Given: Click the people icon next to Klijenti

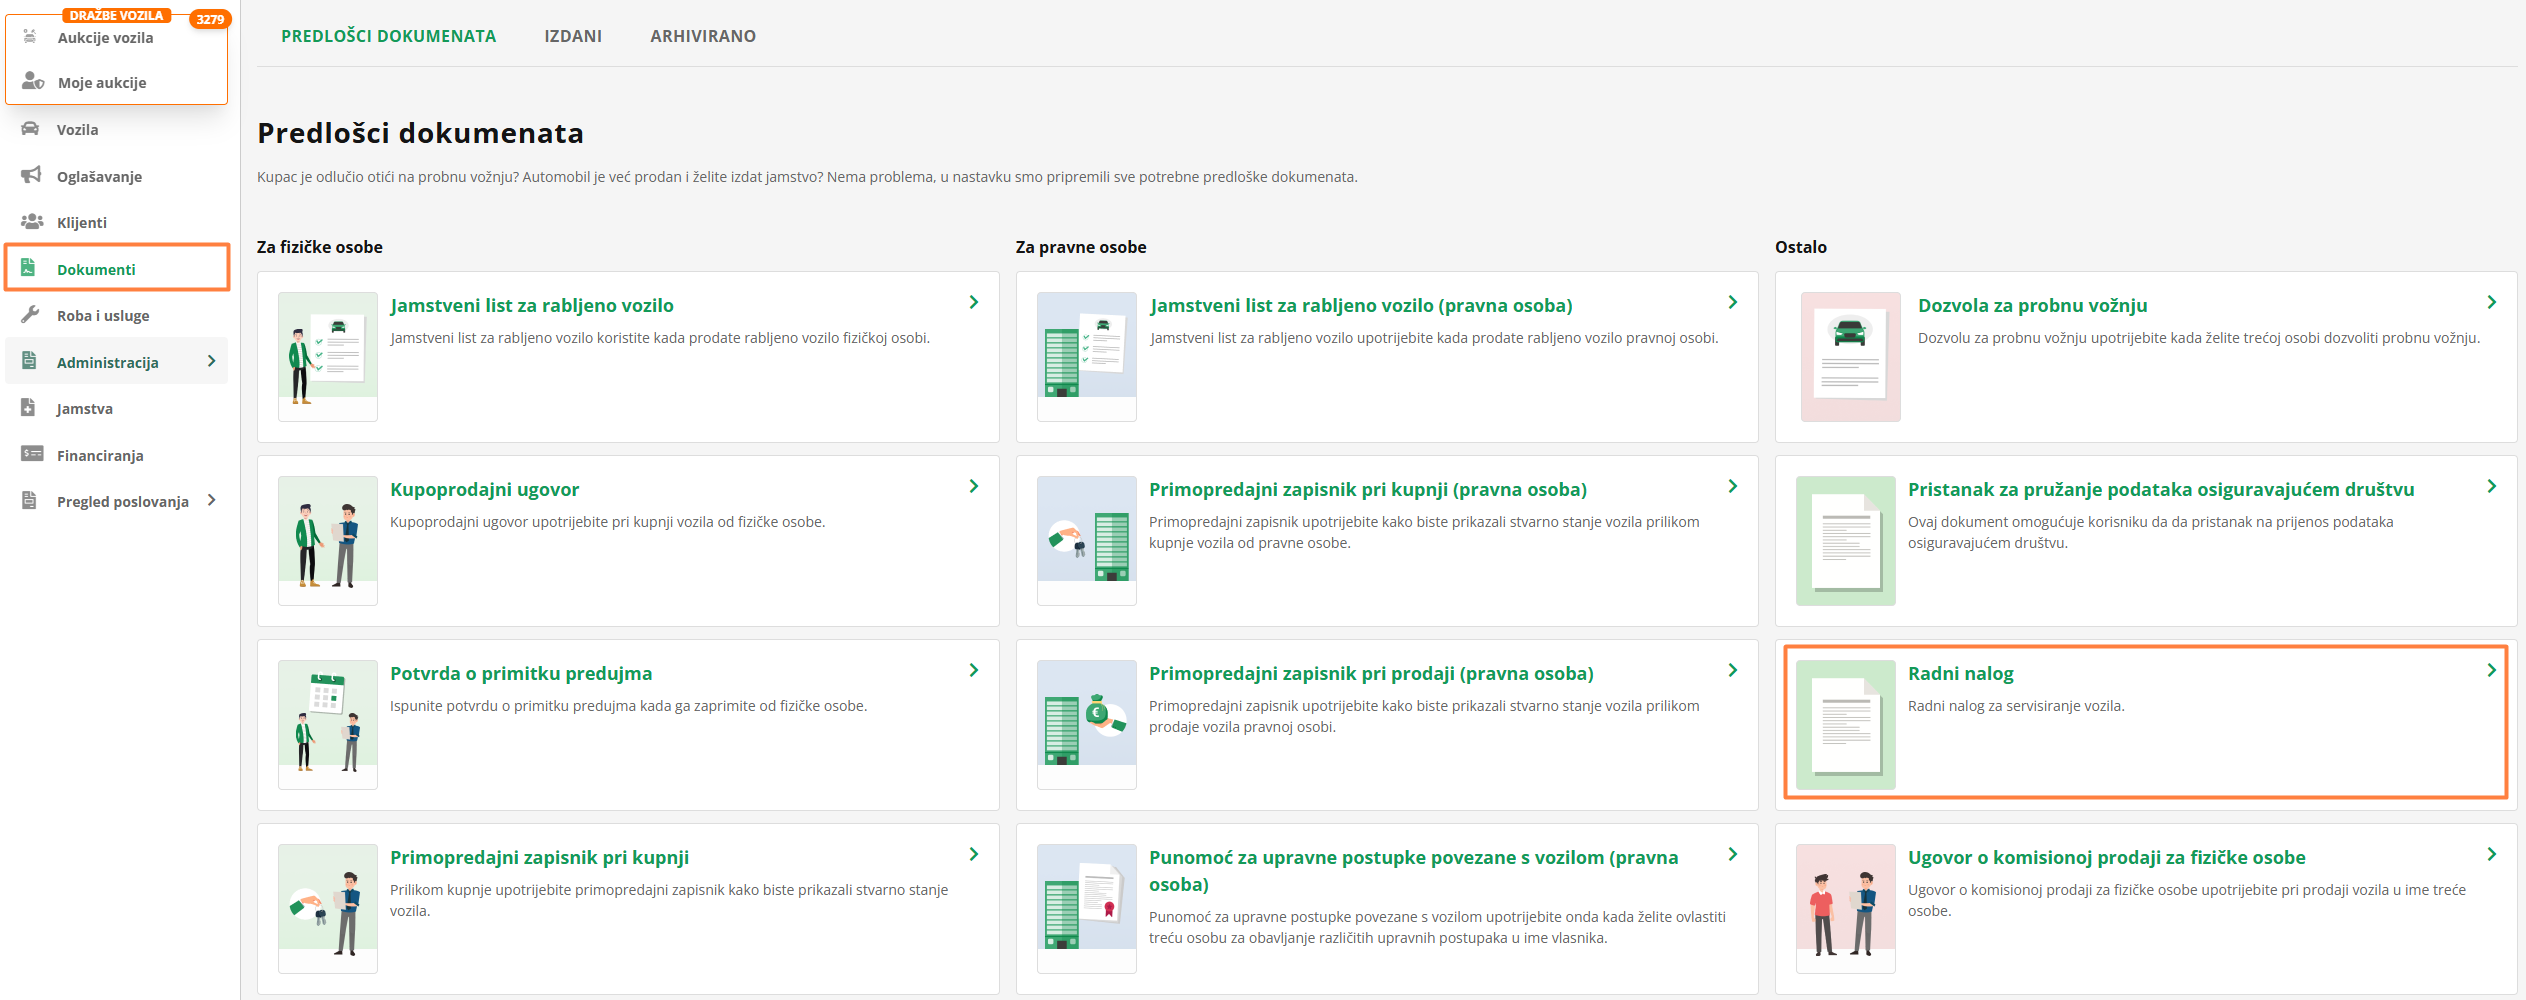Looking at the screenshot, I should (x=31, y=222).
